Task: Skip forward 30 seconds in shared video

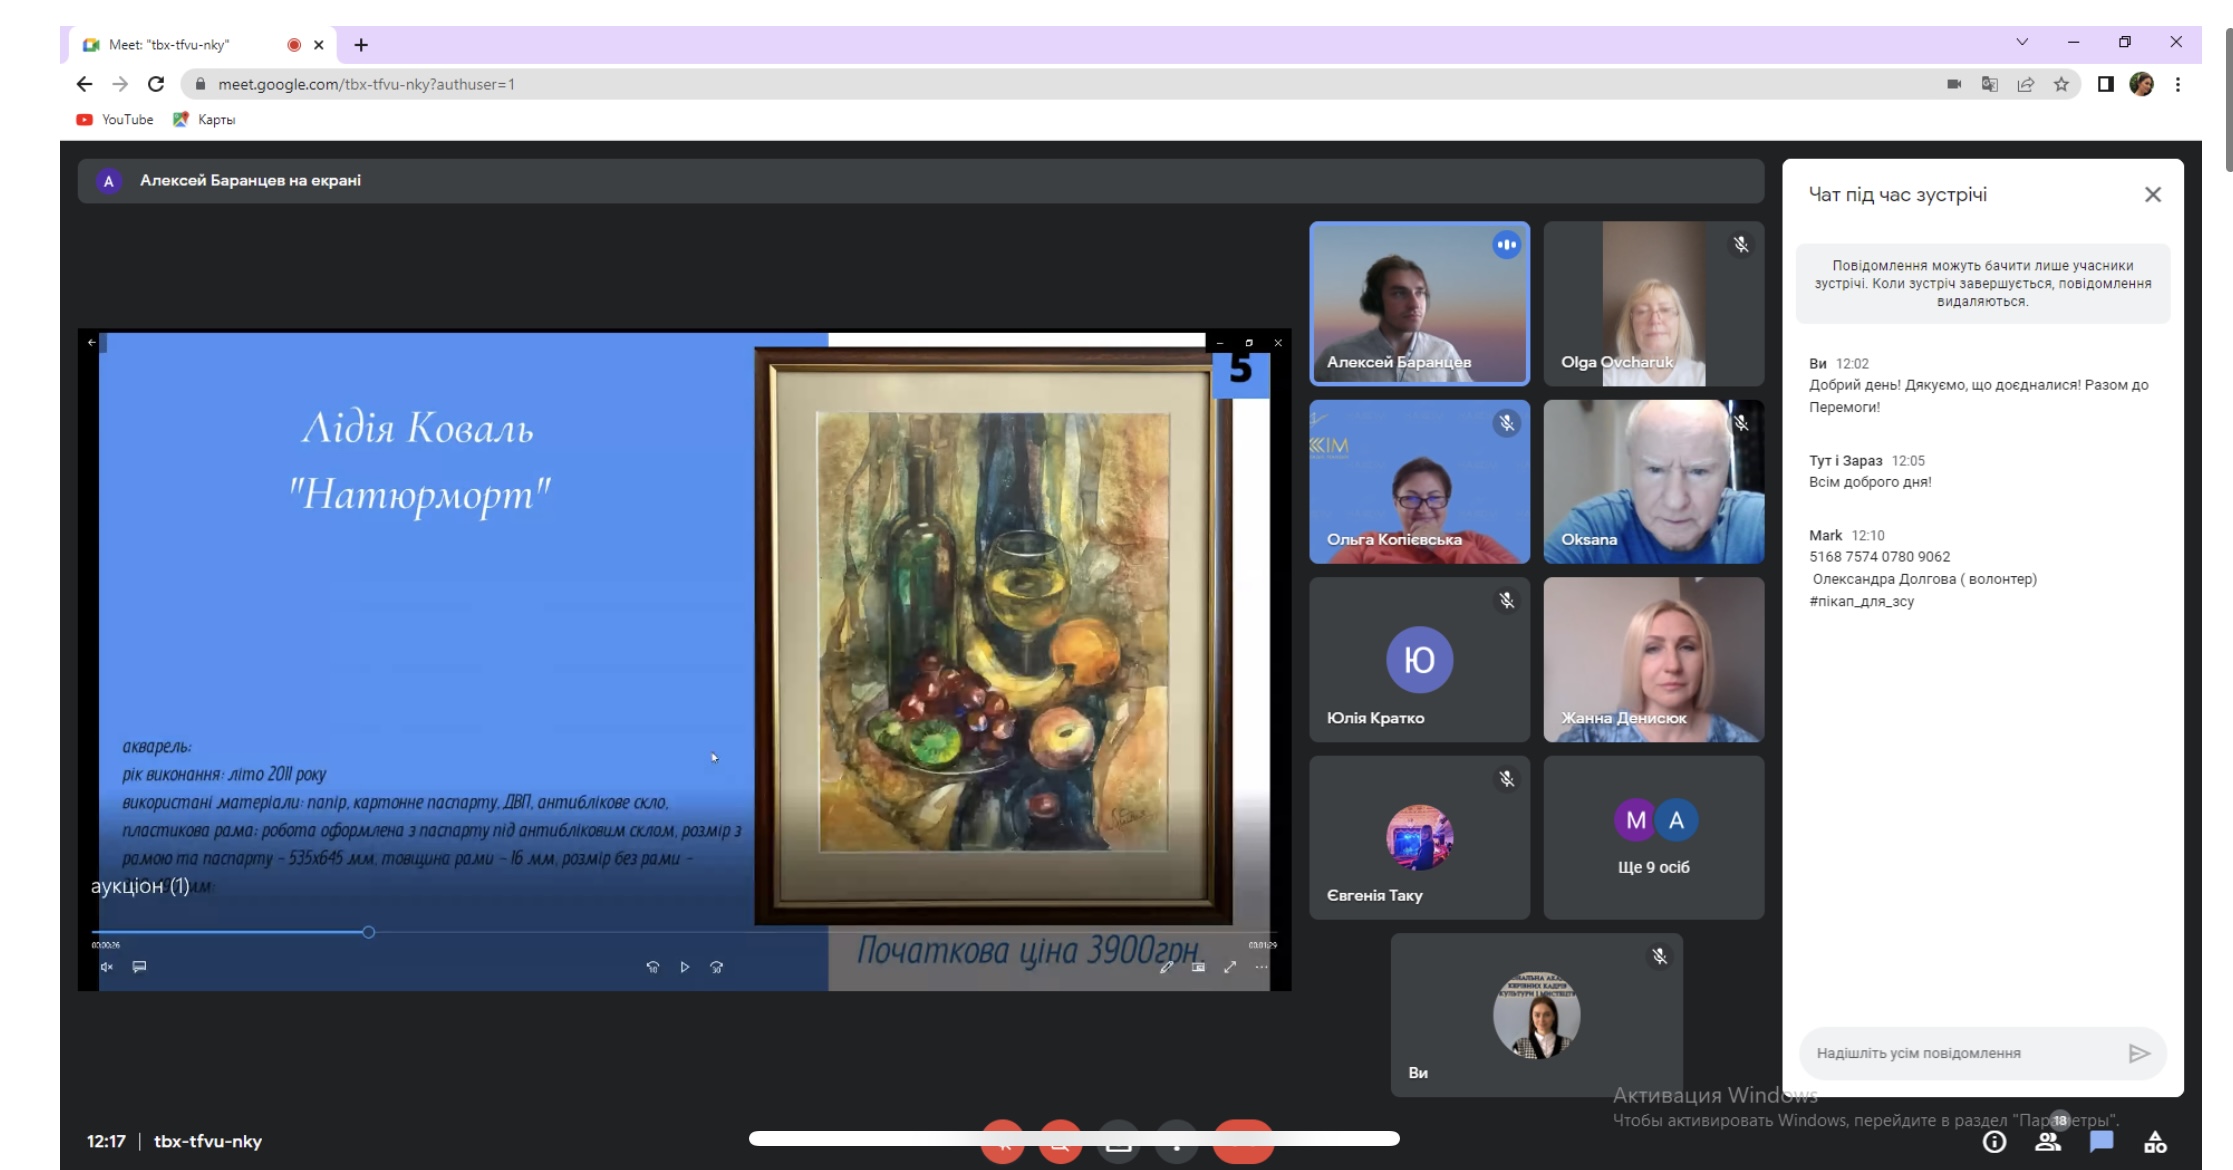Action: pos(716,967)
